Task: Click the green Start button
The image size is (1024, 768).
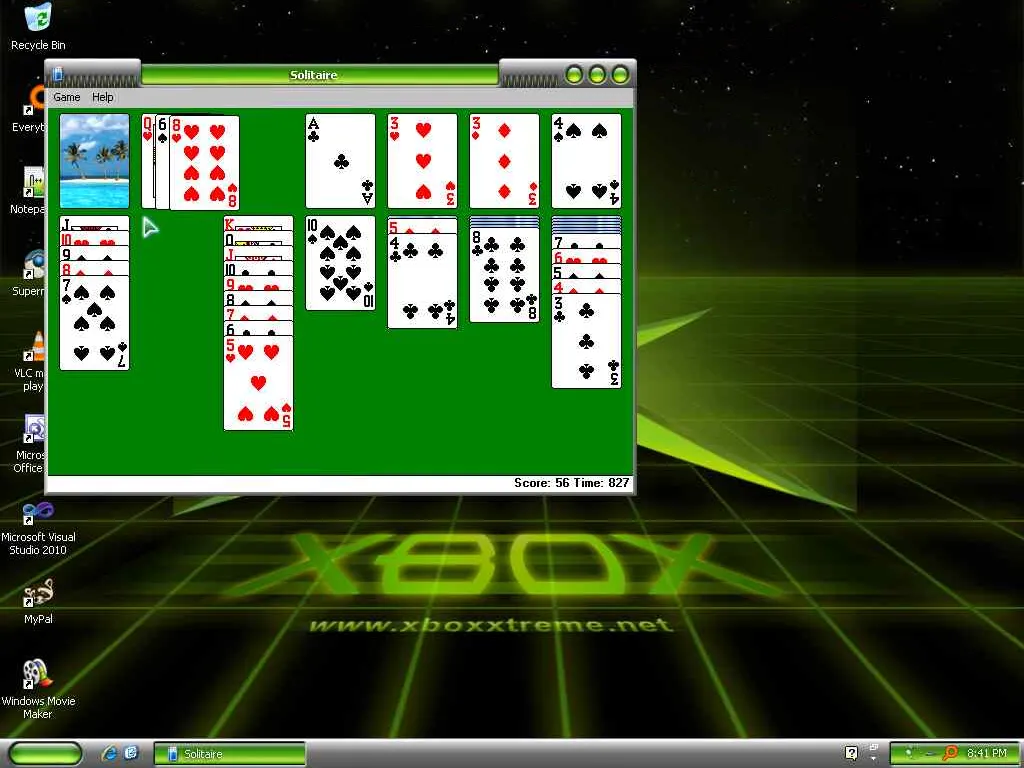Action: point(45,754)
